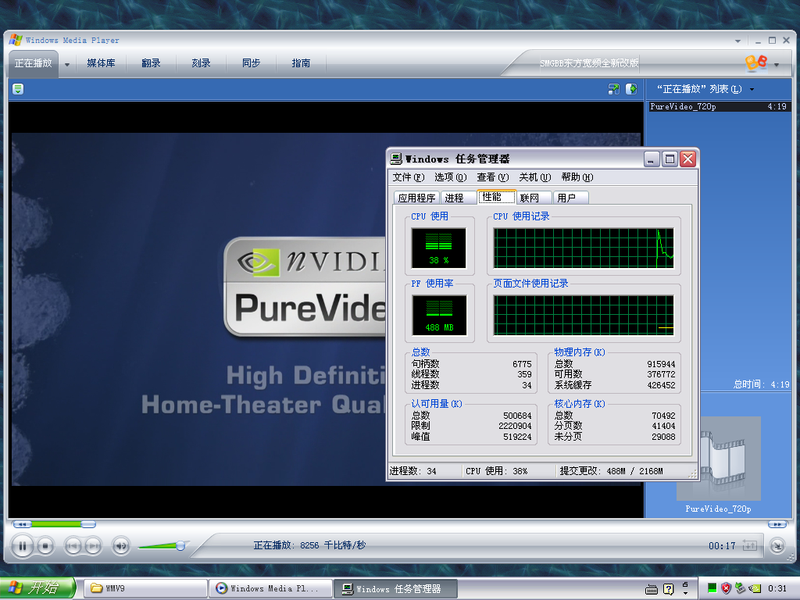Click the 00:17 elapsed time display
This screenshot has height=600, width=800.
[x=721, y=546]
